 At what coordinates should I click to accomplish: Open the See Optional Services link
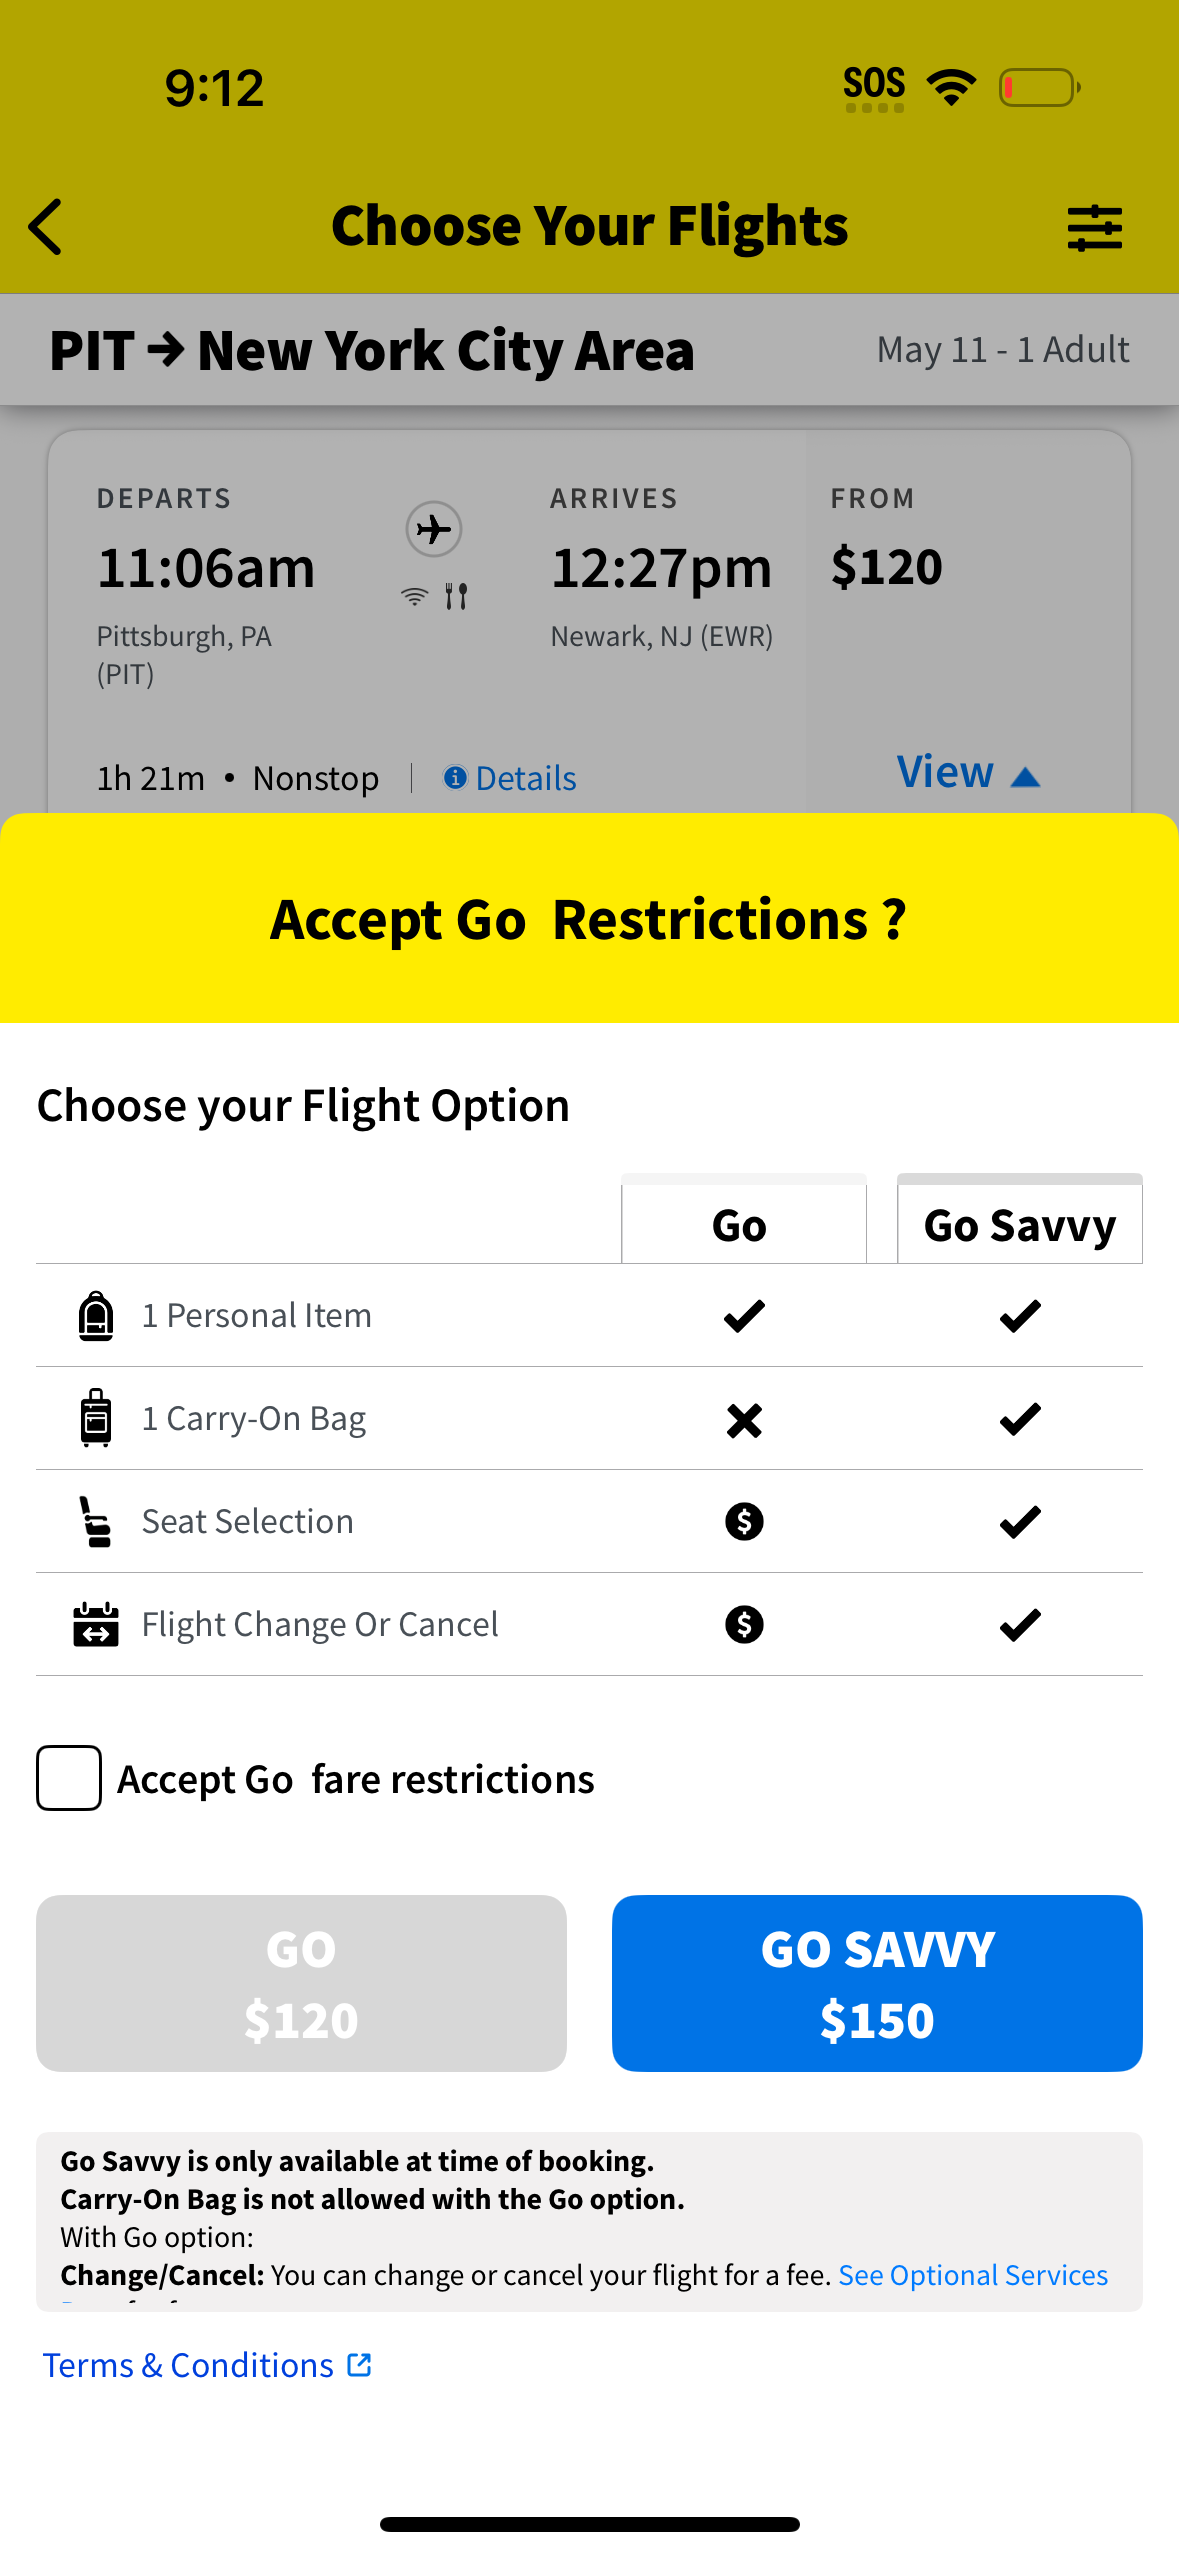972,2275
